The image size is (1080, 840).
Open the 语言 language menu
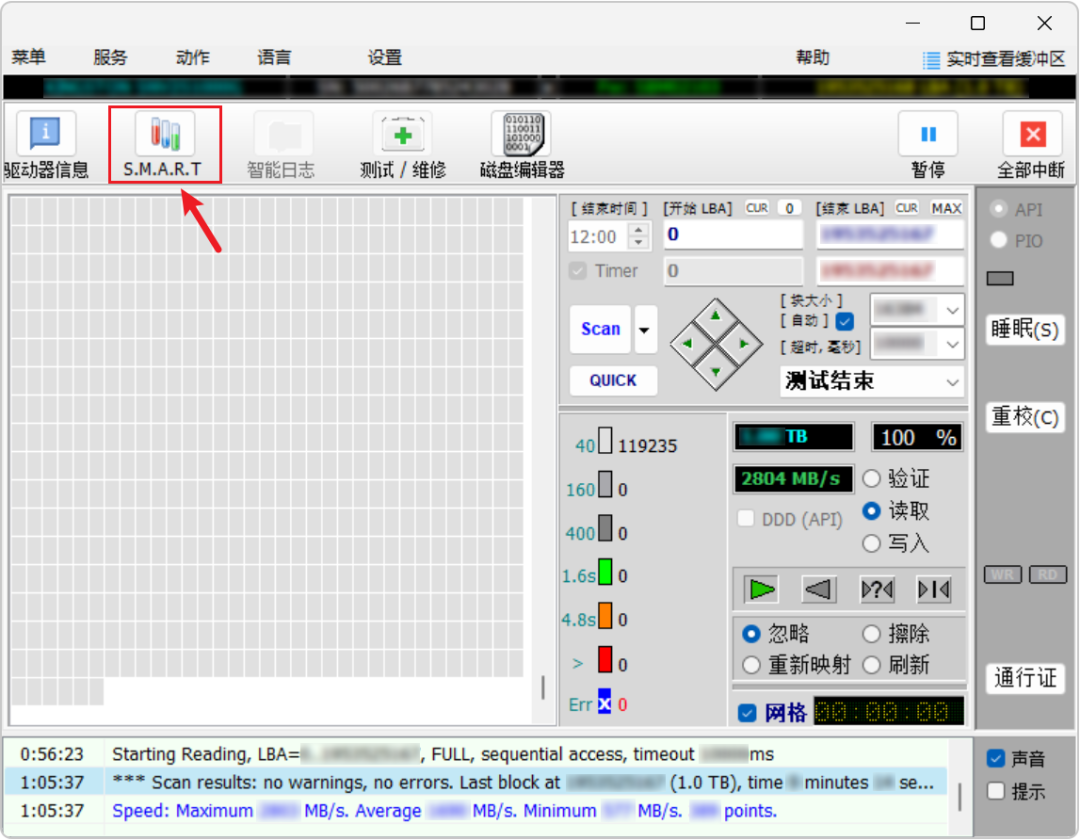coord(274,57)
